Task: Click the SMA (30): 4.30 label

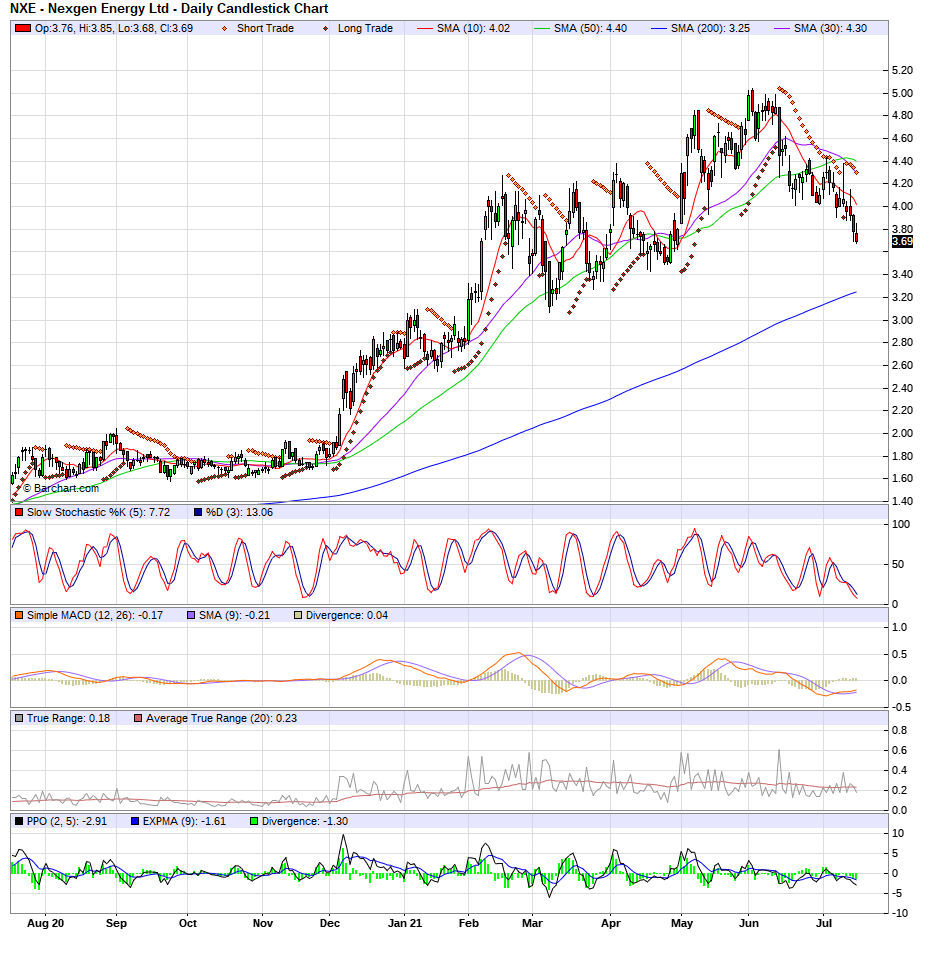Action: (830, 29)
